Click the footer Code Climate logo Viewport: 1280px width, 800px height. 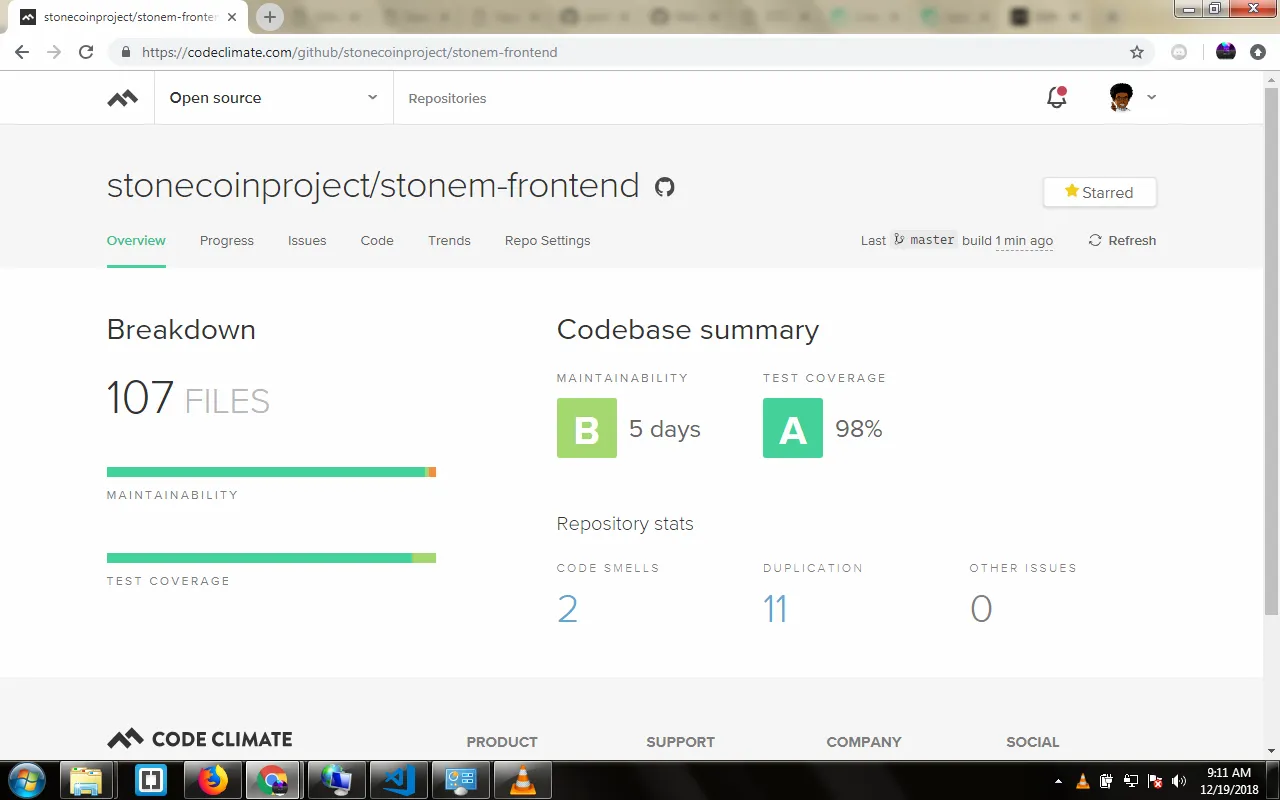200,739
